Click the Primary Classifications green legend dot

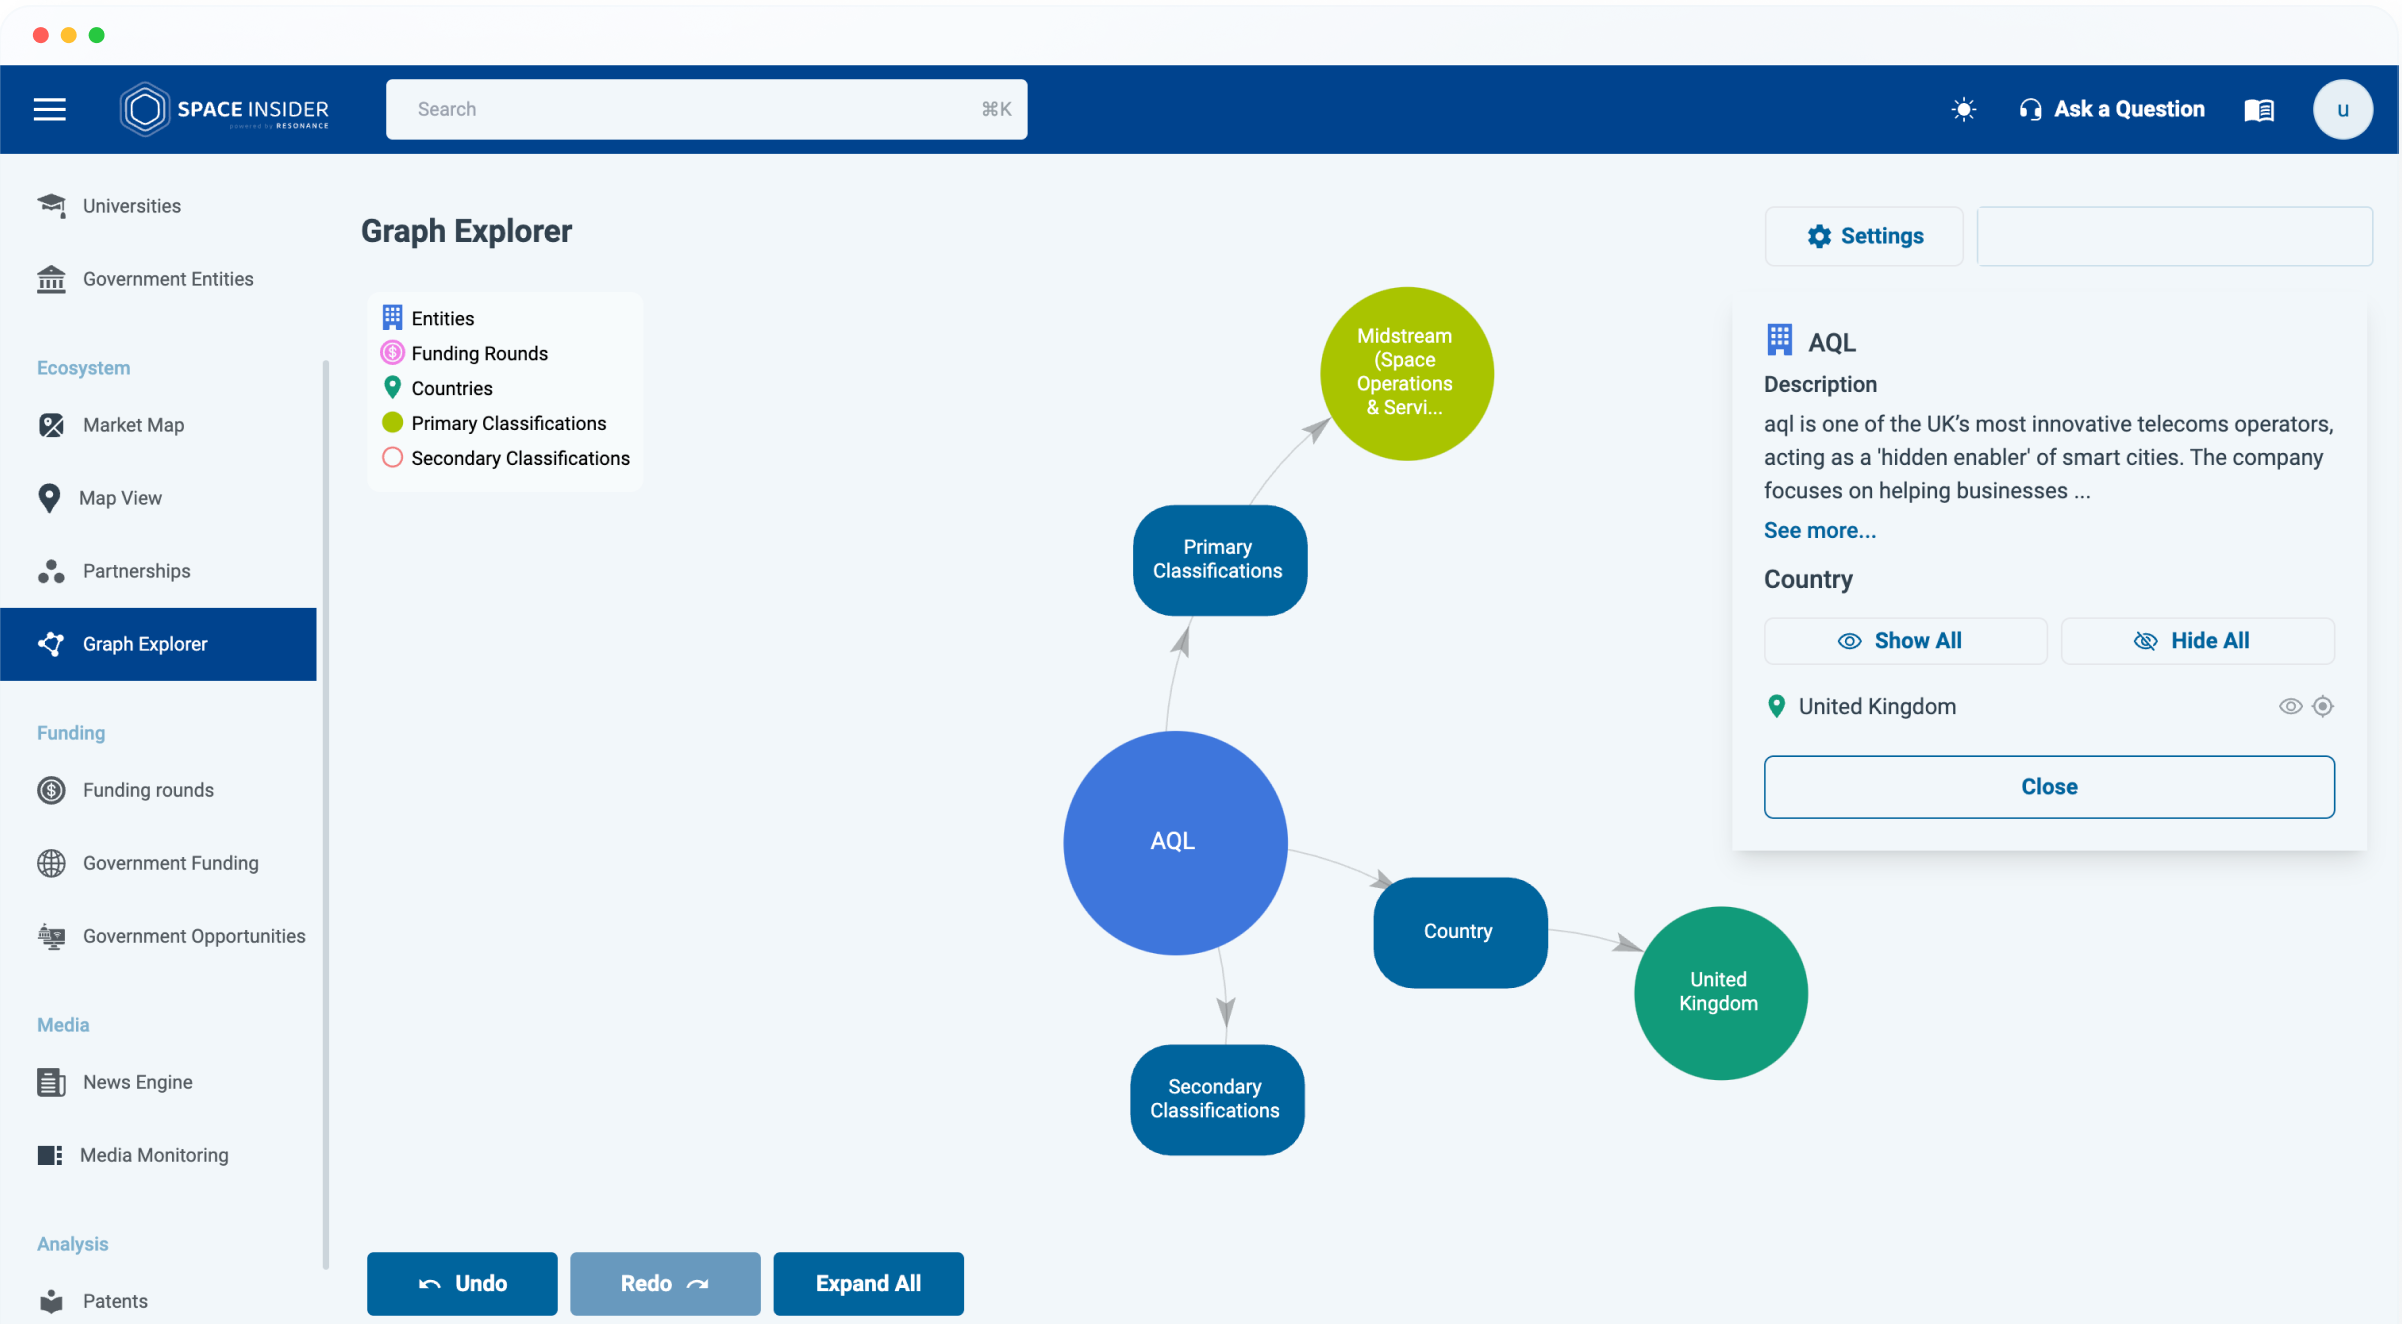pyautogui.click(x=392, y=423)
